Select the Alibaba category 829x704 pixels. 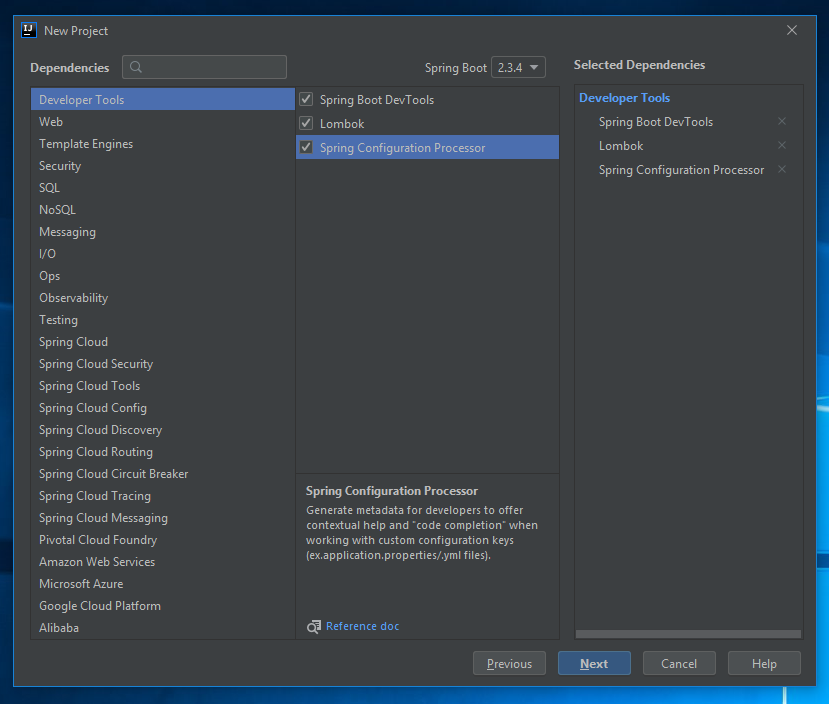[x=163, y=628]
